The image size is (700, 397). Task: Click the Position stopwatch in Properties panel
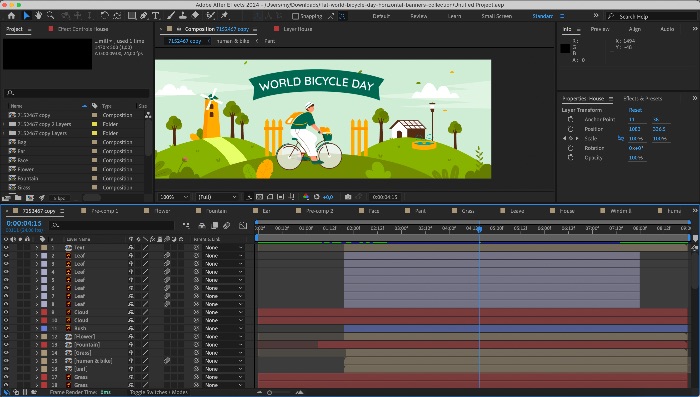click(x=571, y=129)
